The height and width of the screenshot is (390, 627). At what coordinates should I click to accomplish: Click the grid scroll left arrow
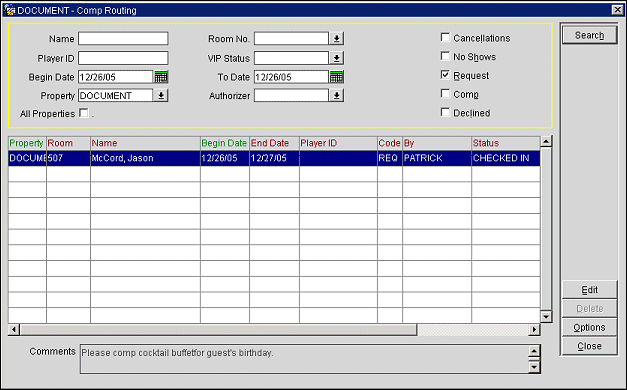[x=14, y=330]
